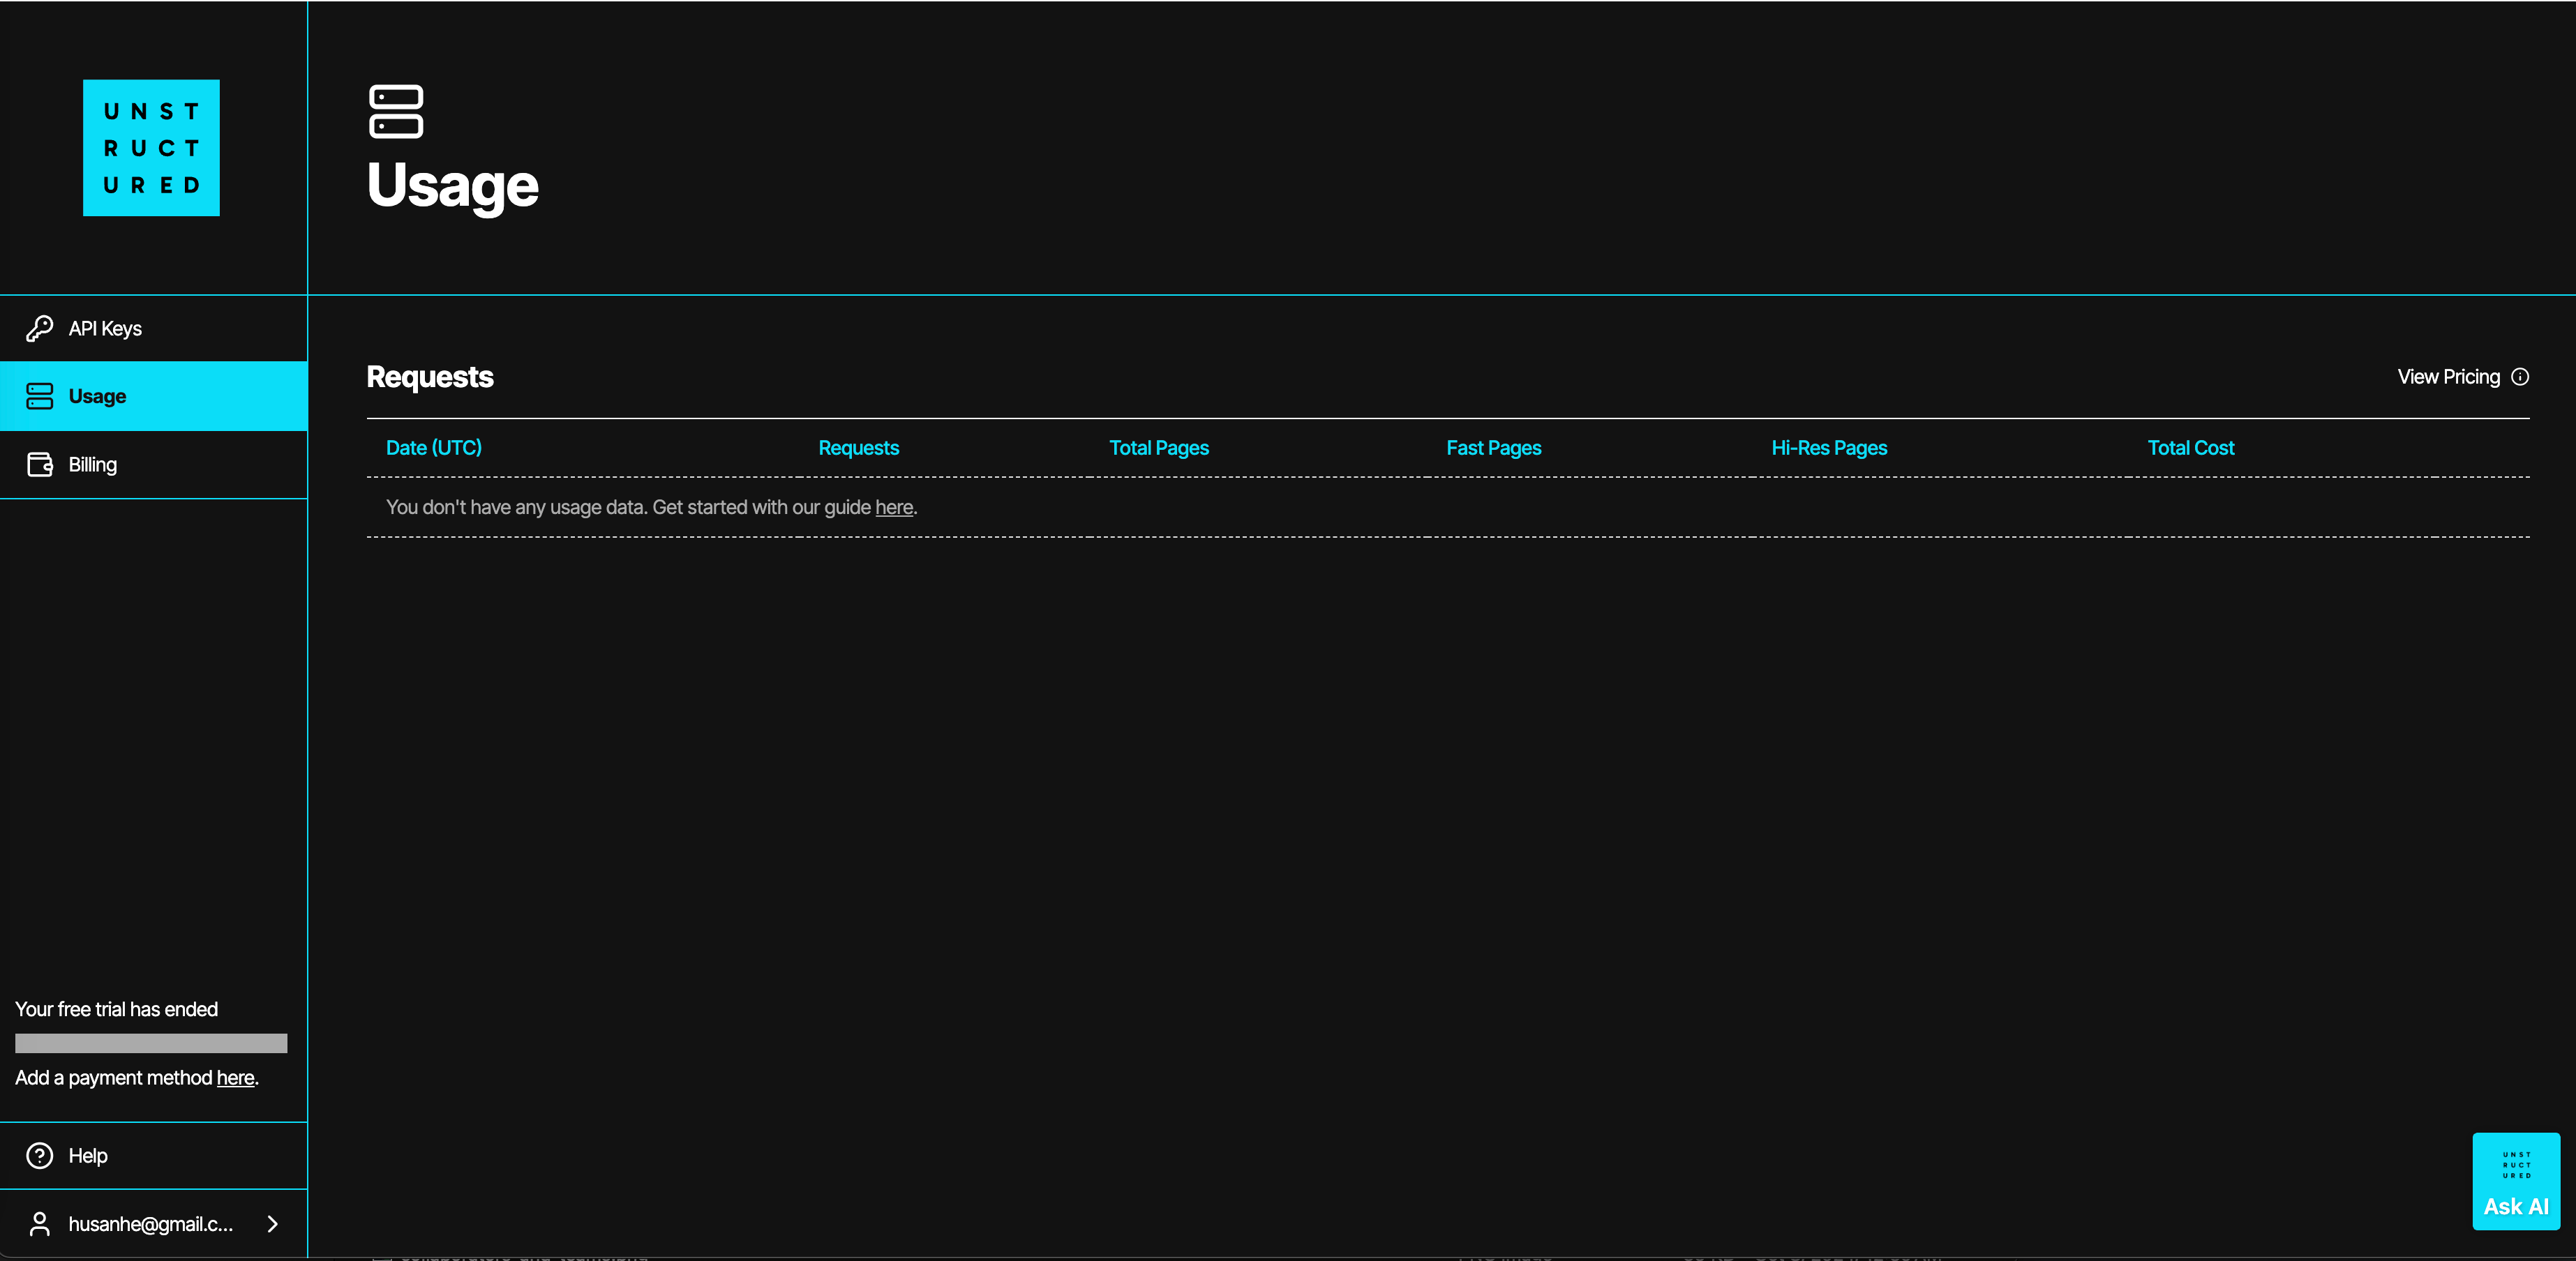
Task: Click the user profile icon
Action: tap(39, 1224)
